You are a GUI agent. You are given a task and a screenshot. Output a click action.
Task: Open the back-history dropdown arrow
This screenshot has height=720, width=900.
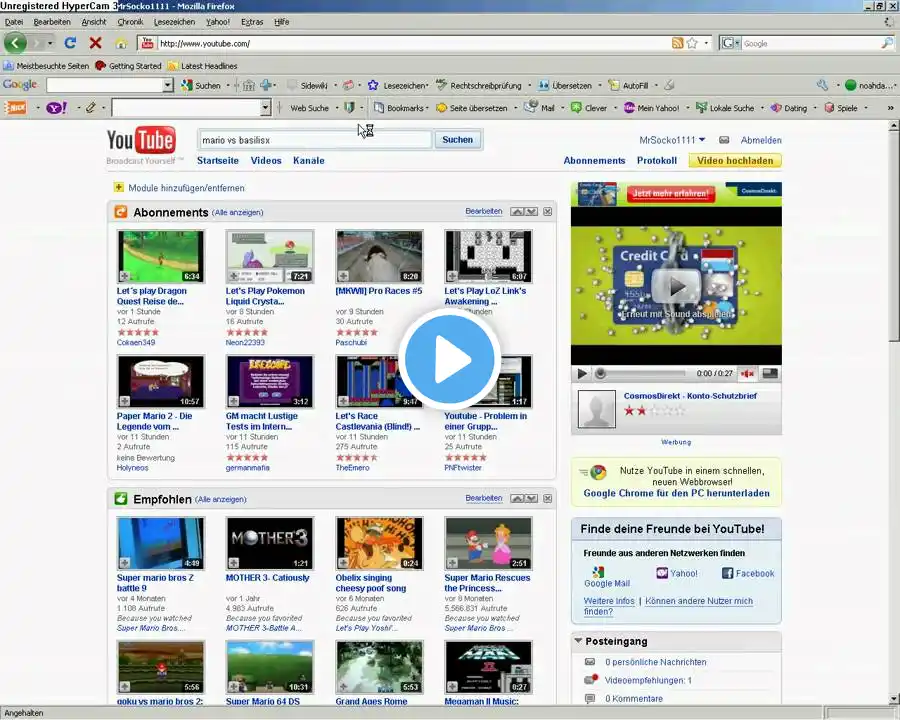(x=50, y=43)
